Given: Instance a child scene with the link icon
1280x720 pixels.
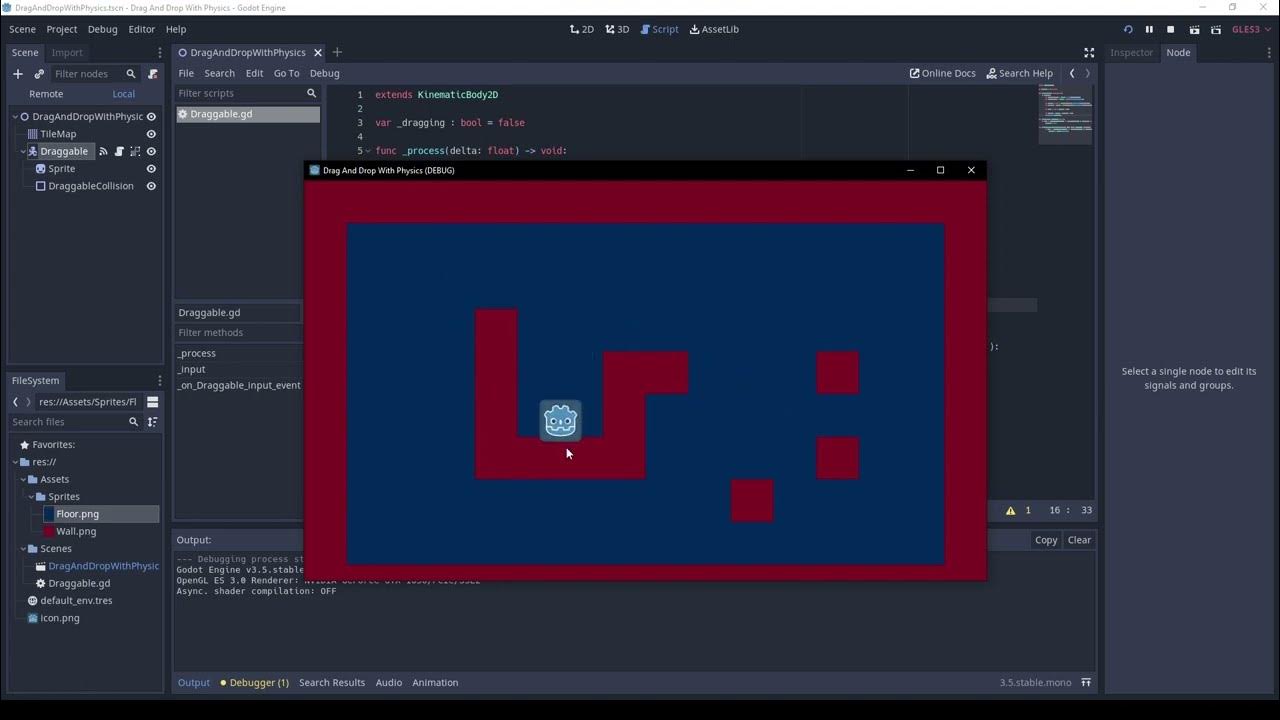Looking at the screenshot, I should pos(39,74).
